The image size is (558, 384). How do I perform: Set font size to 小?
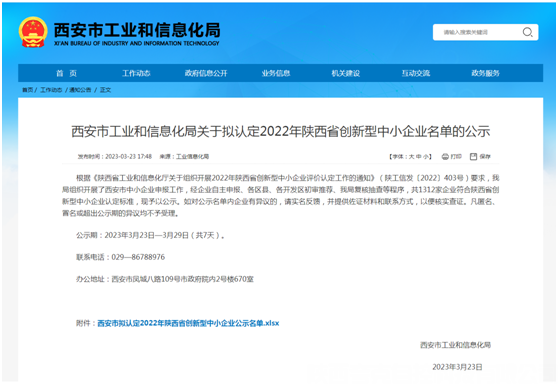coord(426,157)
